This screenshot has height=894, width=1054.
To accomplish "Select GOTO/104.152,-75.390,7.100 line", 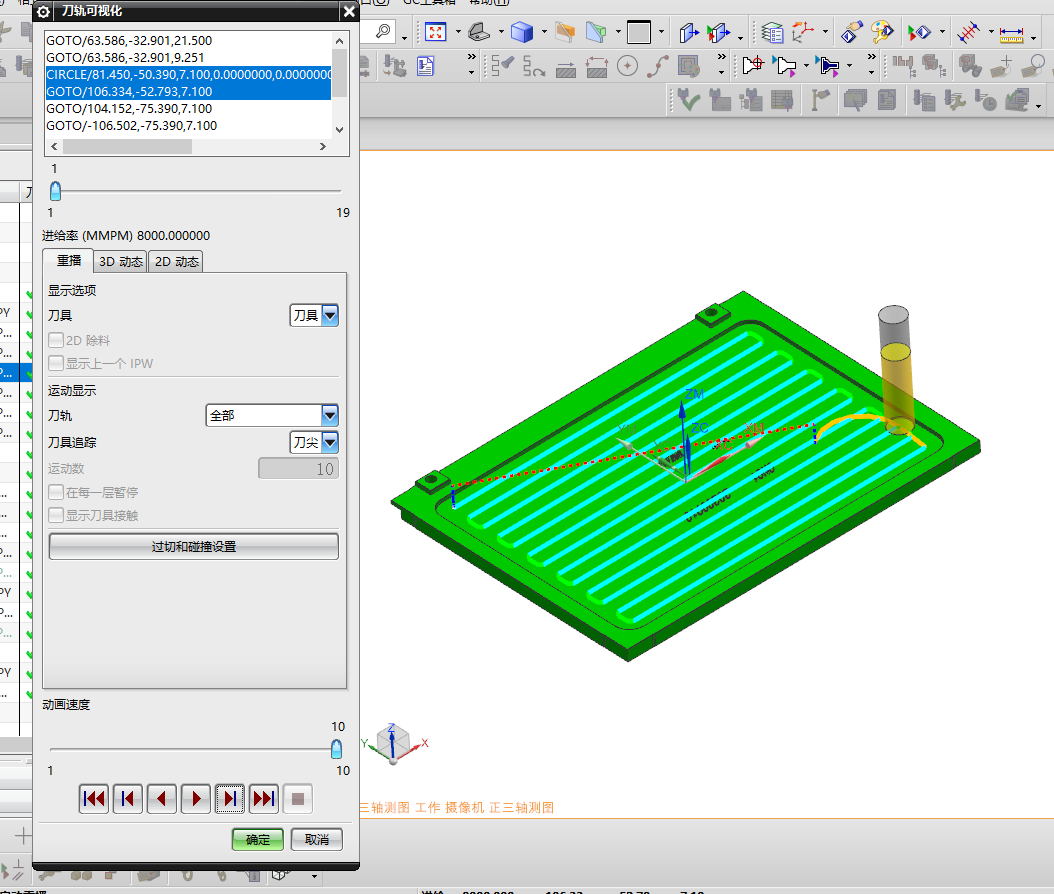I will tap(129, 108).
